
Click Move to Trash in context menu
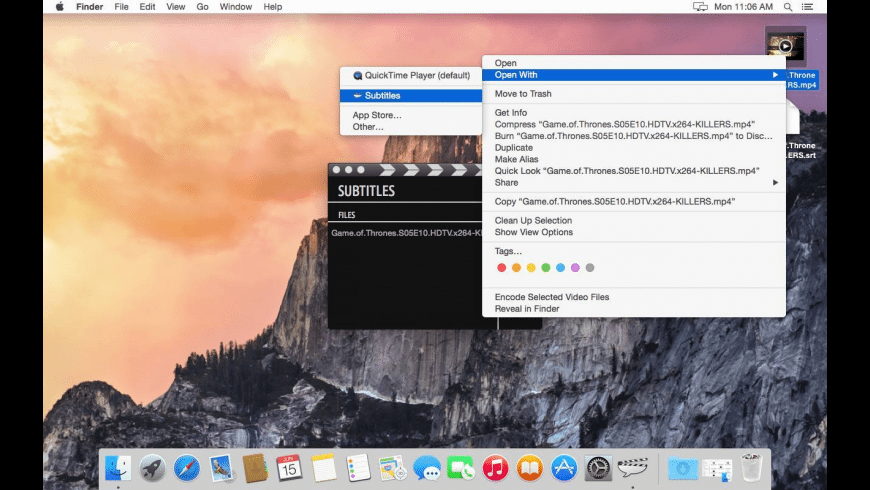point(523,94)
